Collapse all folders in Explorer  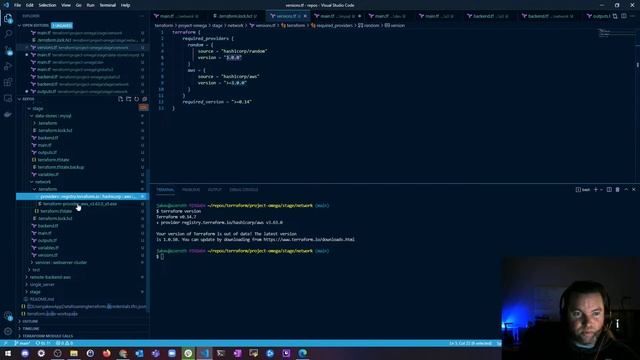pyautogui.click(x=144, y=99)
